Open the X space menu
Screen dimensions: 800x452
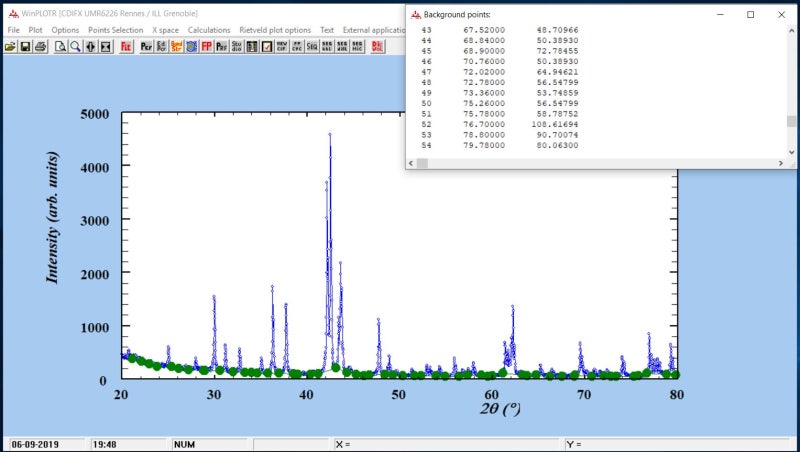(x=165, y=30)
